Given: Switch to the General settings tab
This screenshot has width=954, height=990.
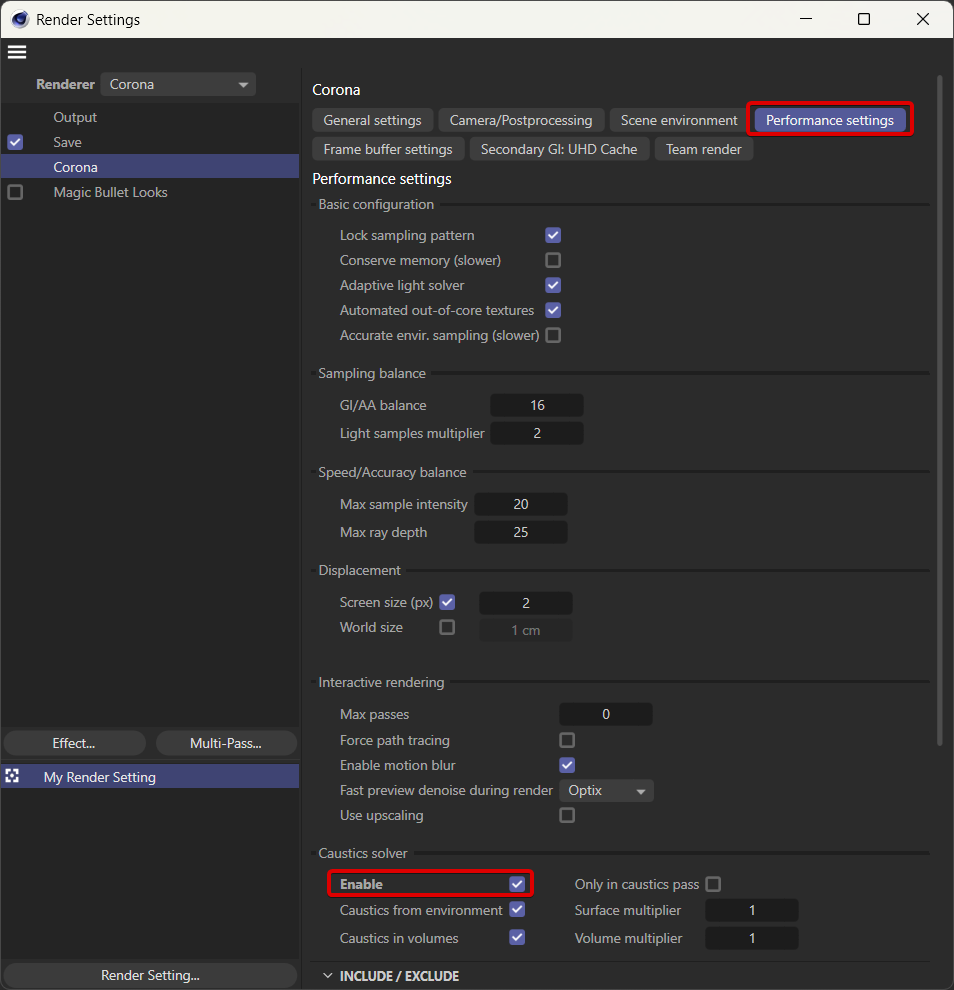Looking at the screenshot, I should click(373, 120).
